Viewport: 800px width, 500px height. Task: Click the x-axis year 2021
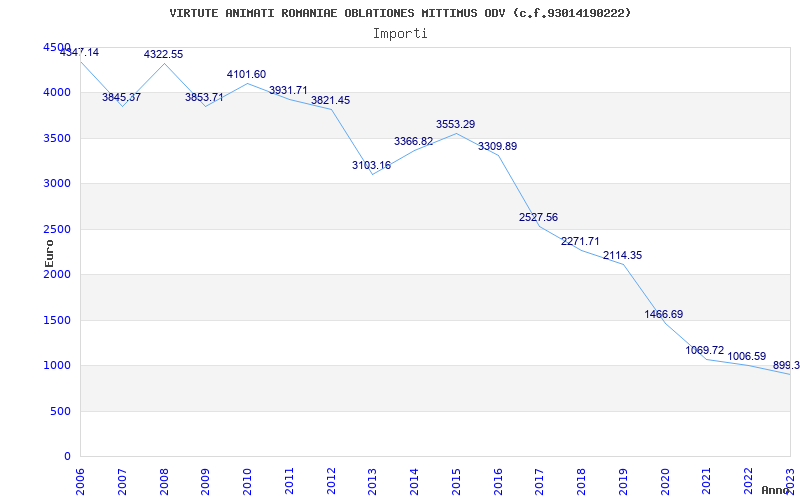[707, 482]
